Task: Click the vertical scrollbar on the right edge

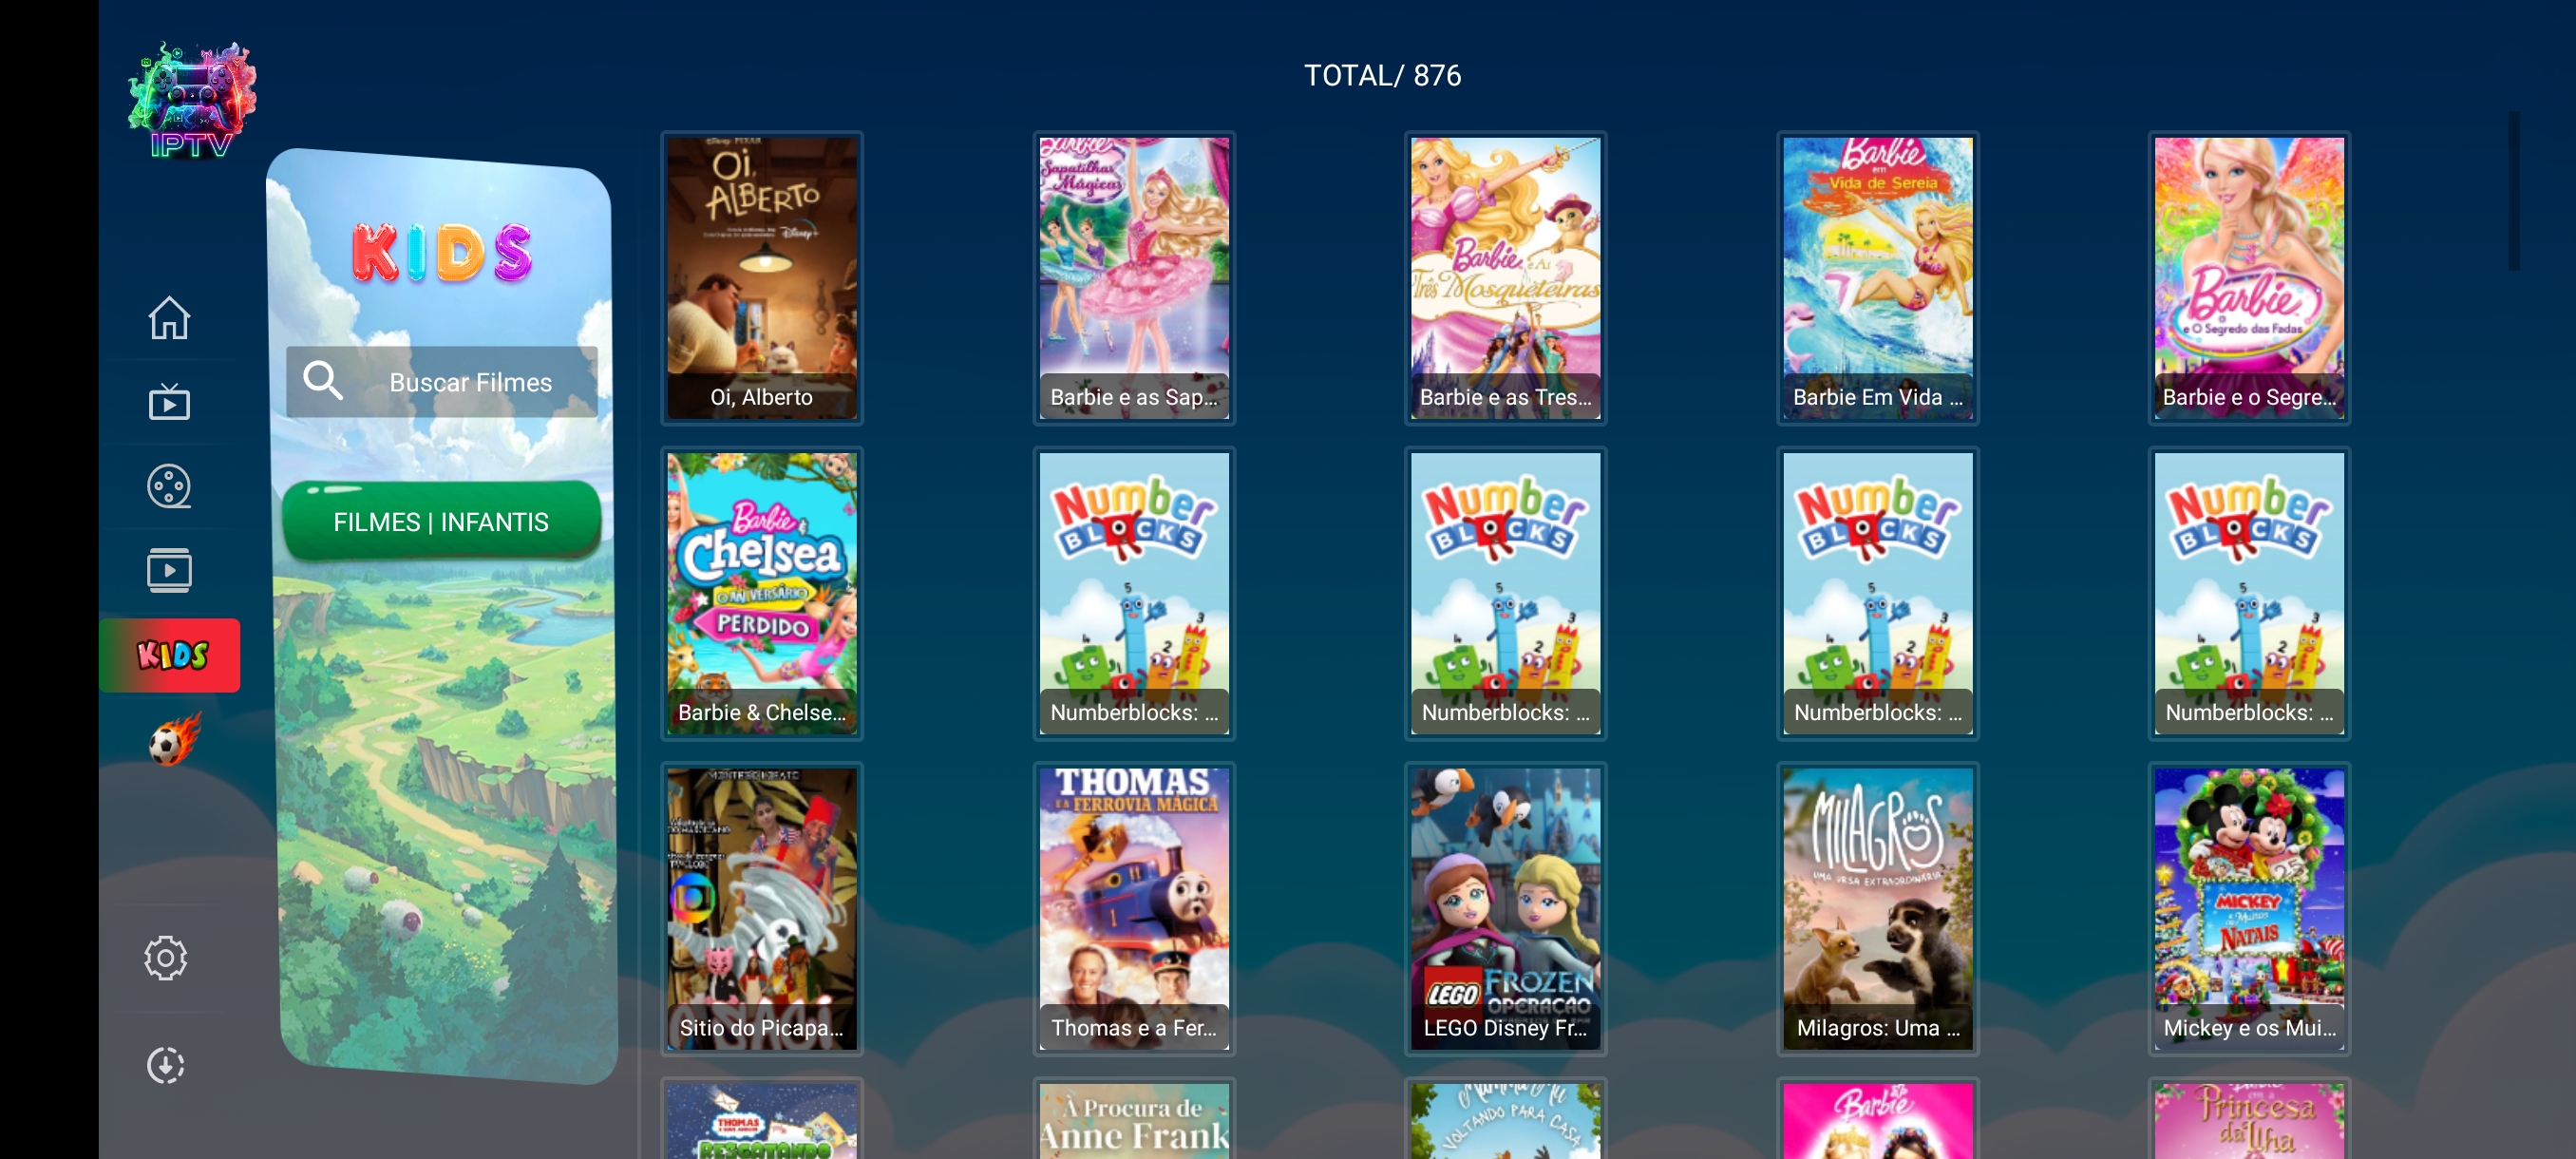Action: tap(2513, 190)
